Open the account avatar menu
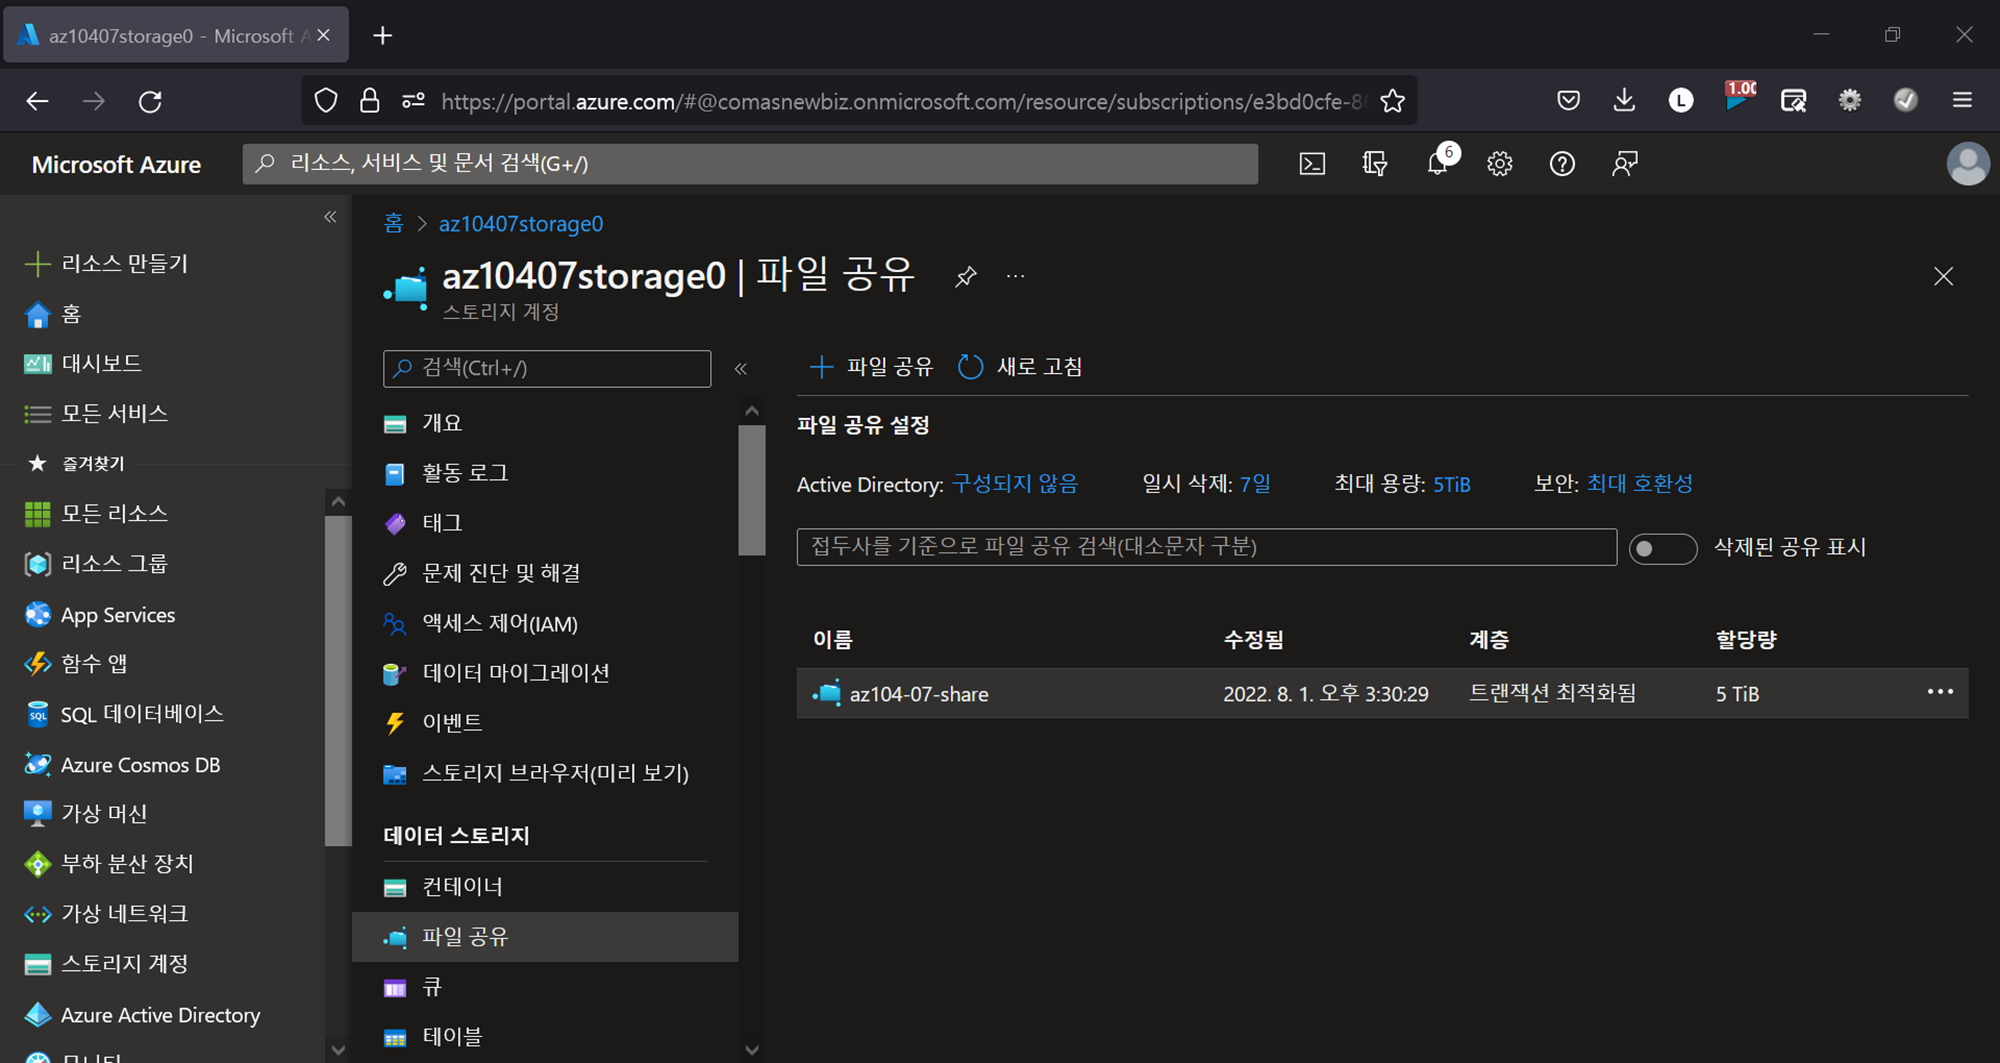The image size is (2000, 1063). click(x=1968, y=164)
